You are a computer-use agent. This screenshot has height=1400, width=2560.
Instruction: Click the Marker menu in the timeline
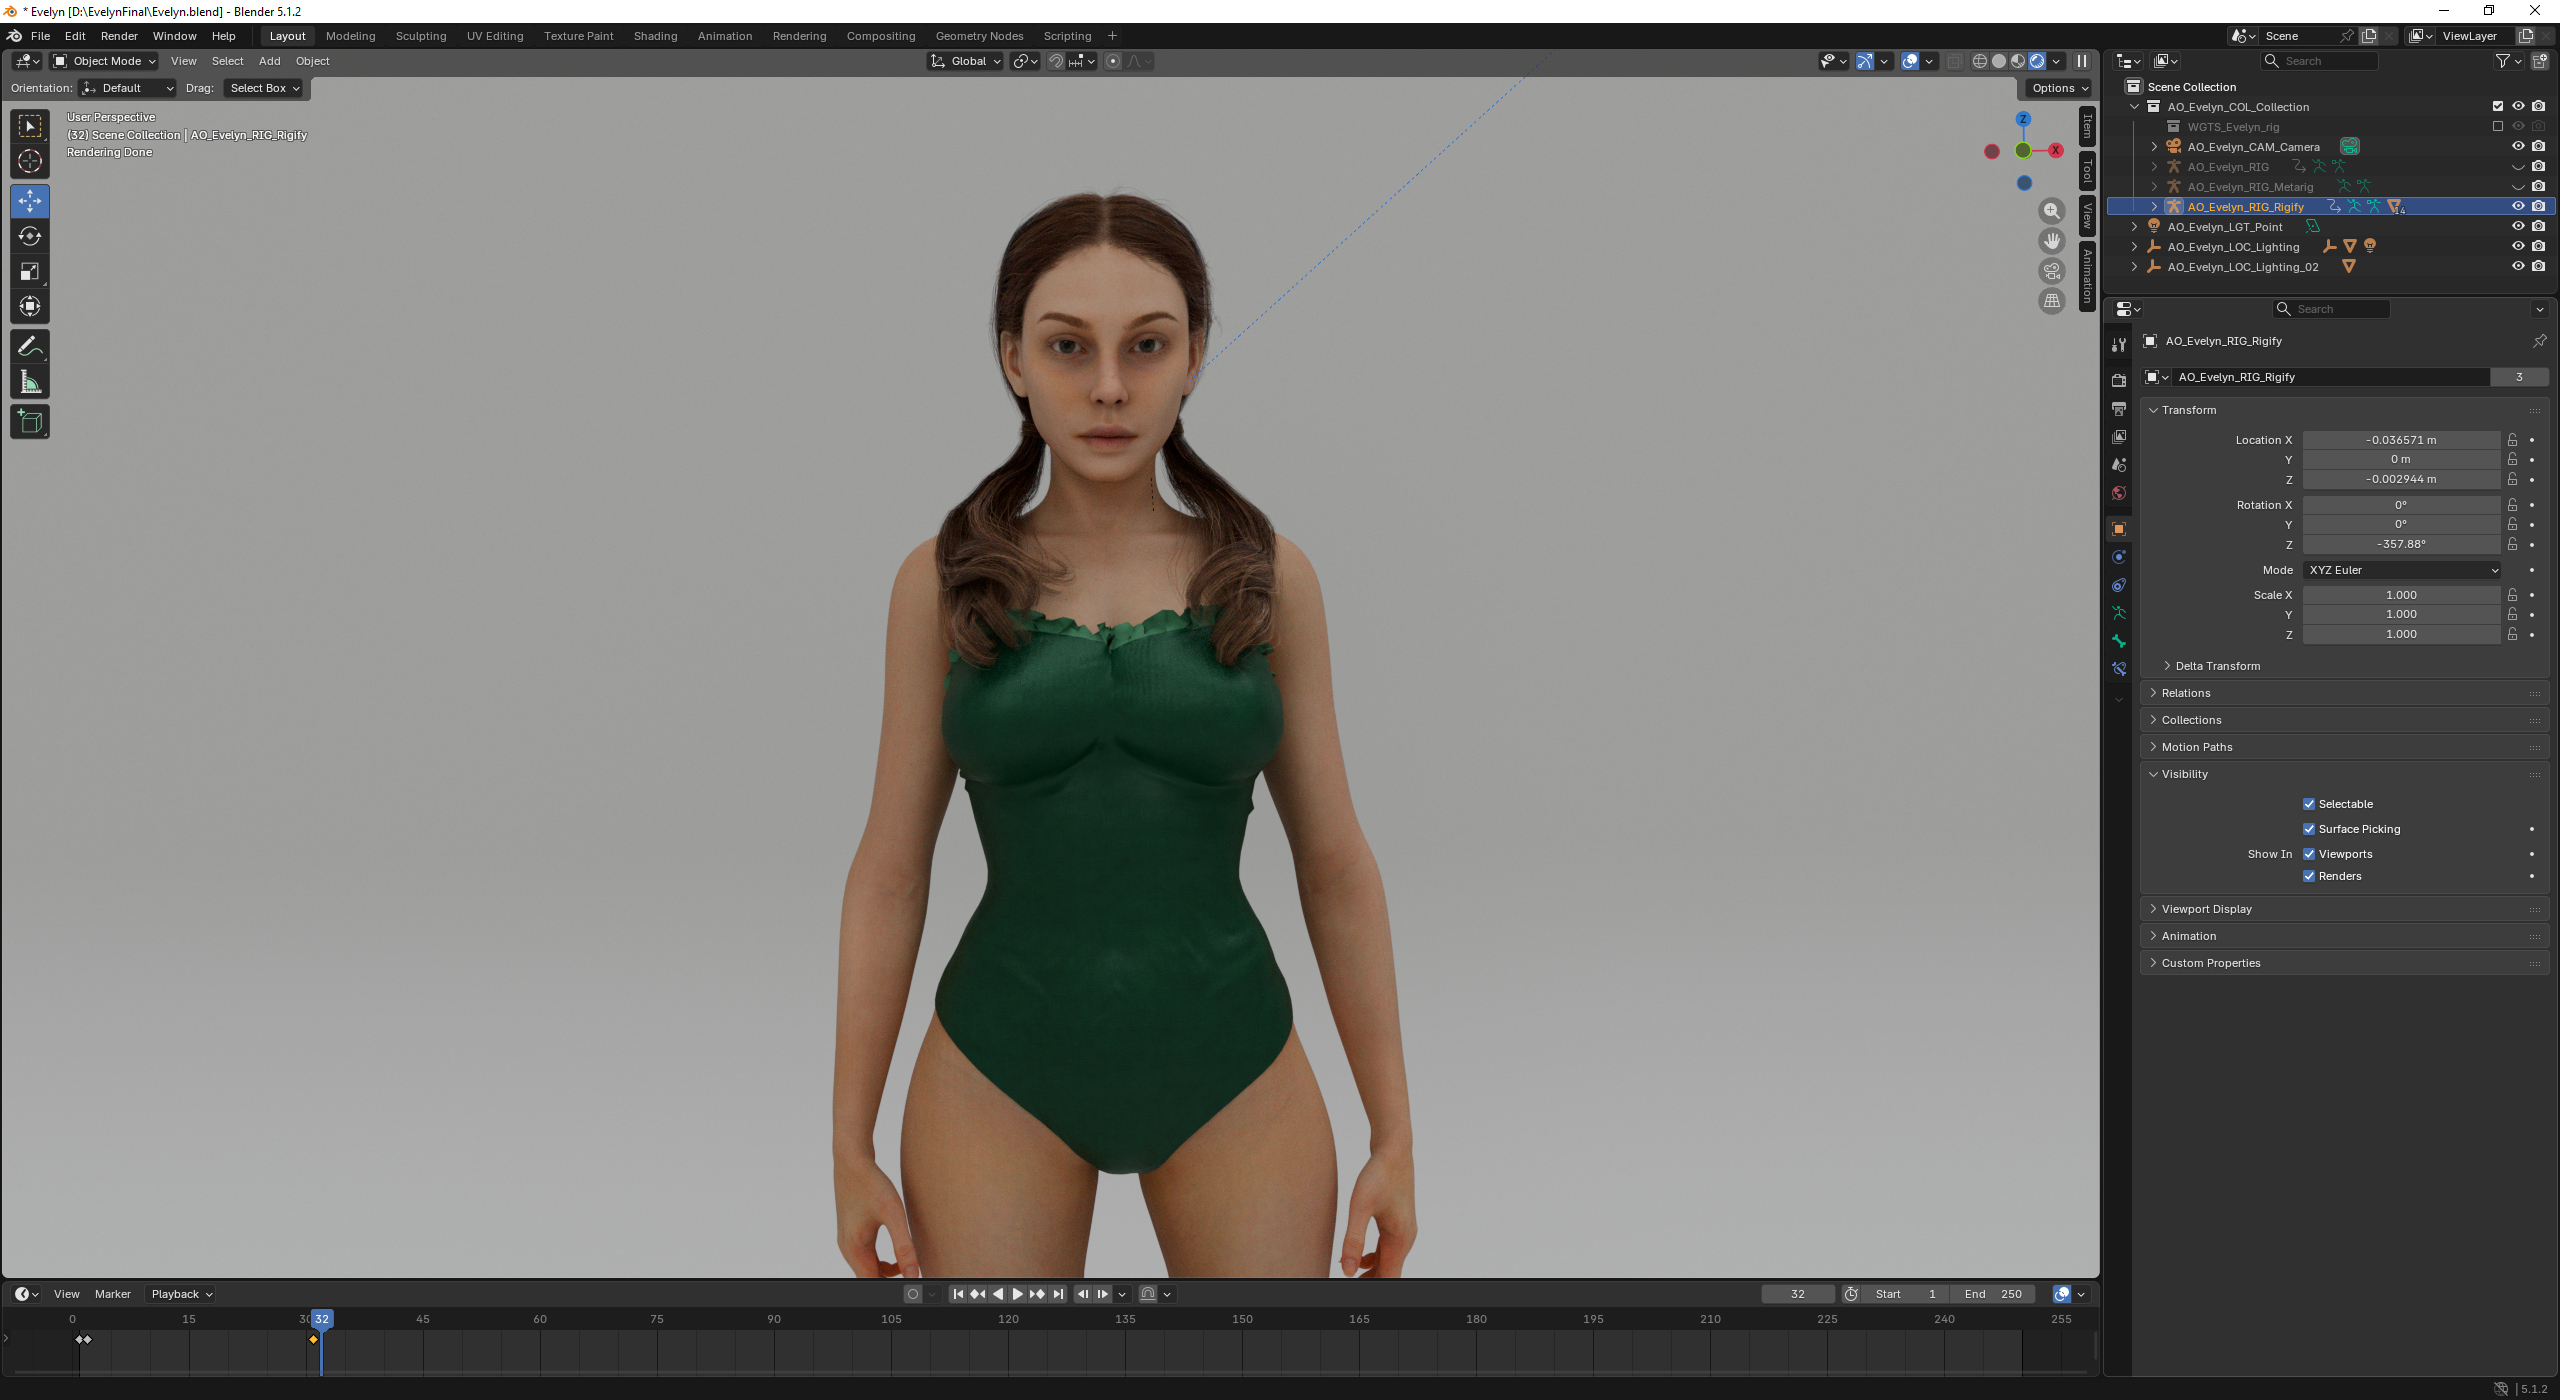(113, 1294)
